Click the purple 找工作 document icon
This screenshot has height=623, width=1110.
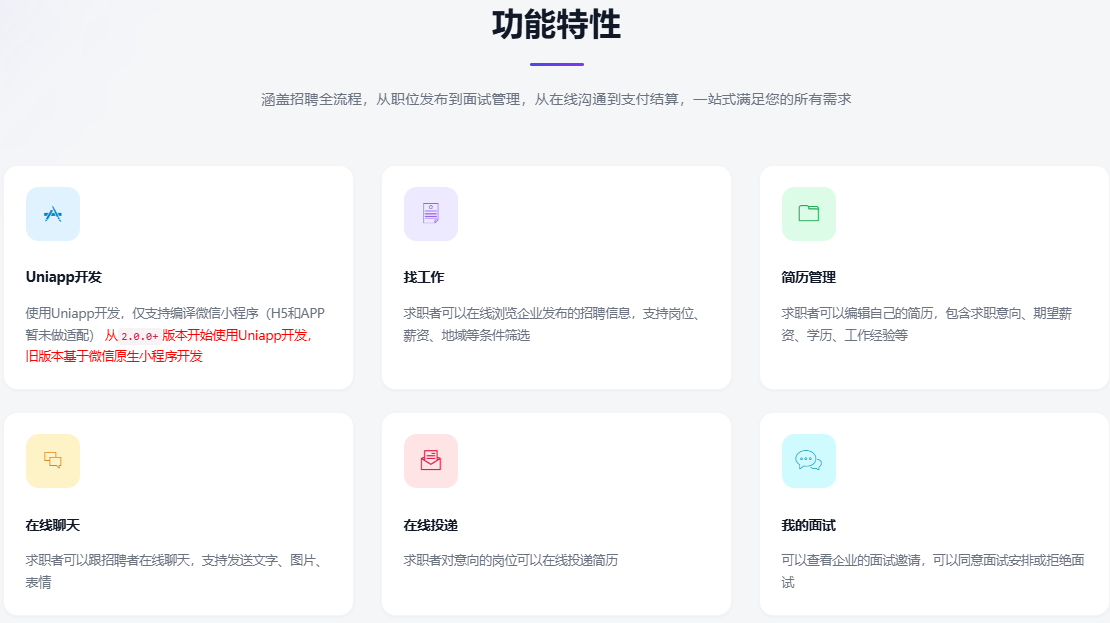pyautogui.click(x=431, y=214)
